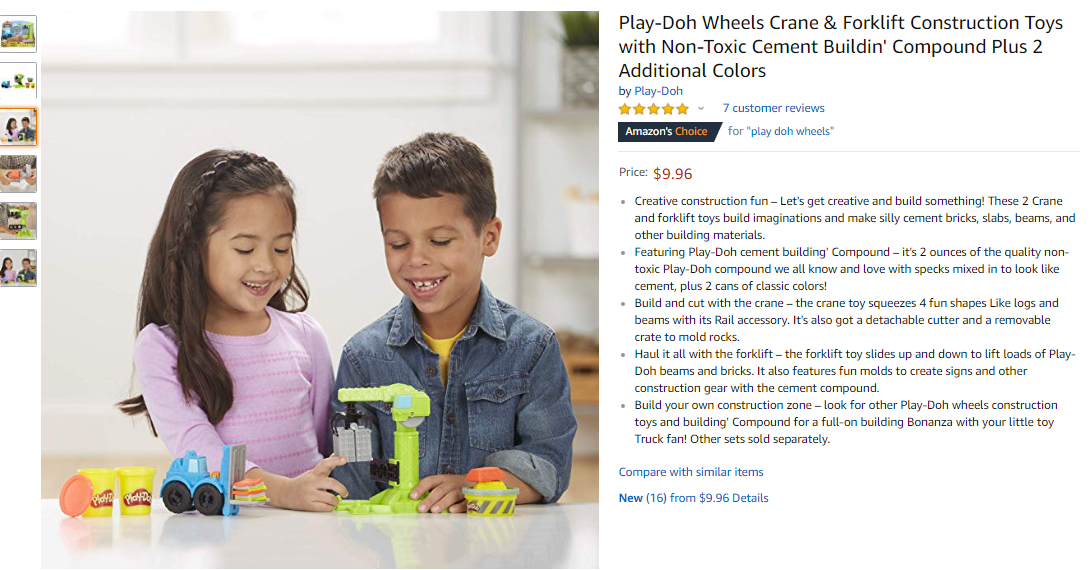The image size is (1092, 570).
Task: Click the Details link after offers
Action: click(x=750, y=498)
